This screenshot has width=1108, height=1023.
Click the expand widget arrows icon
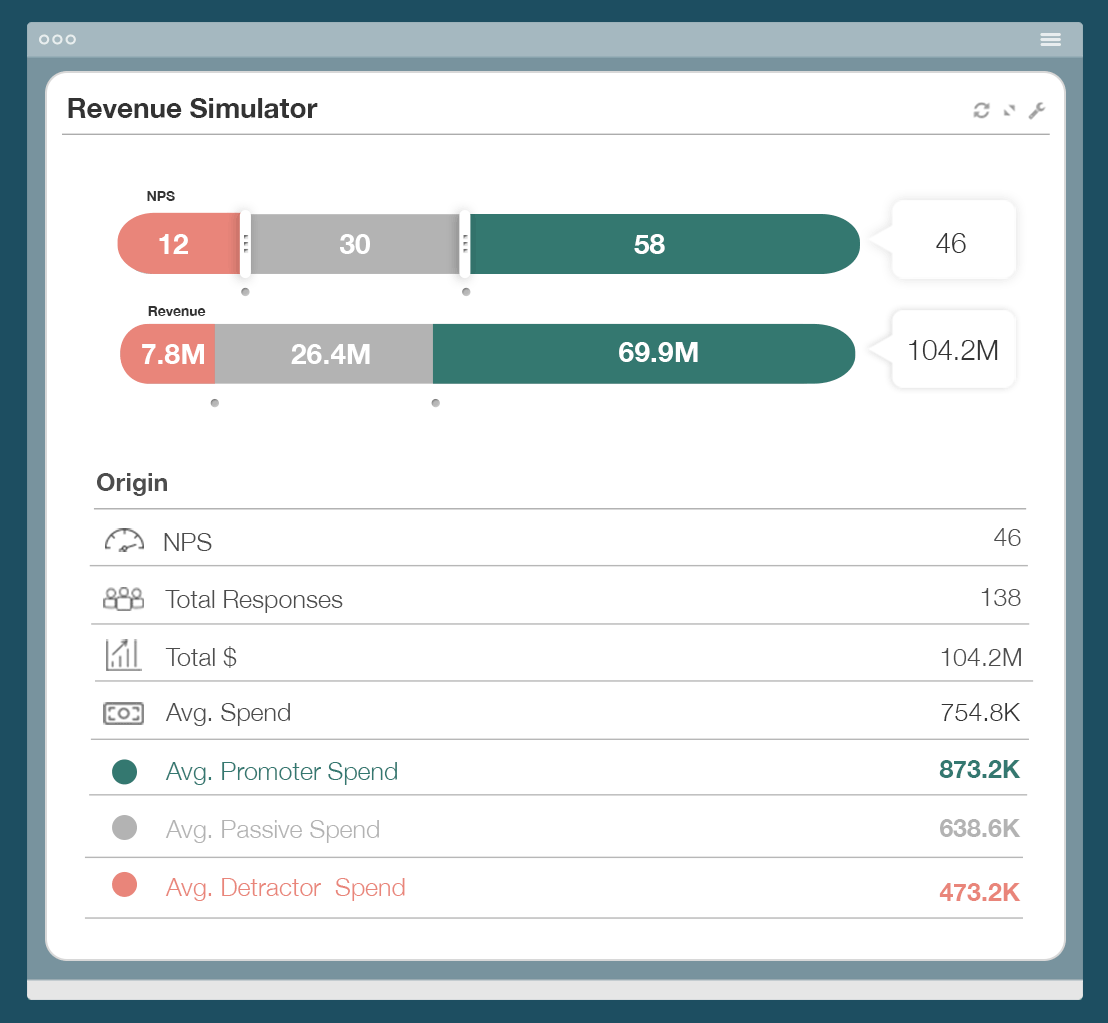[x=1009, y=110]
